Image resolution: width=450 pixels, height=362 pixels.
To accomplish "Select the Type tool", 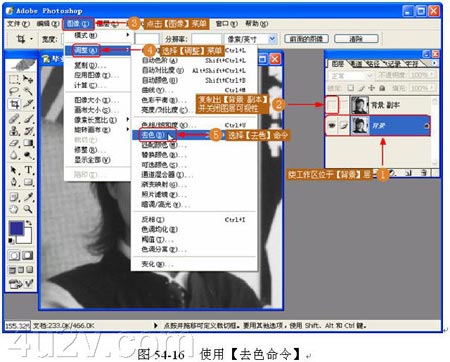I will pos(28,170).
